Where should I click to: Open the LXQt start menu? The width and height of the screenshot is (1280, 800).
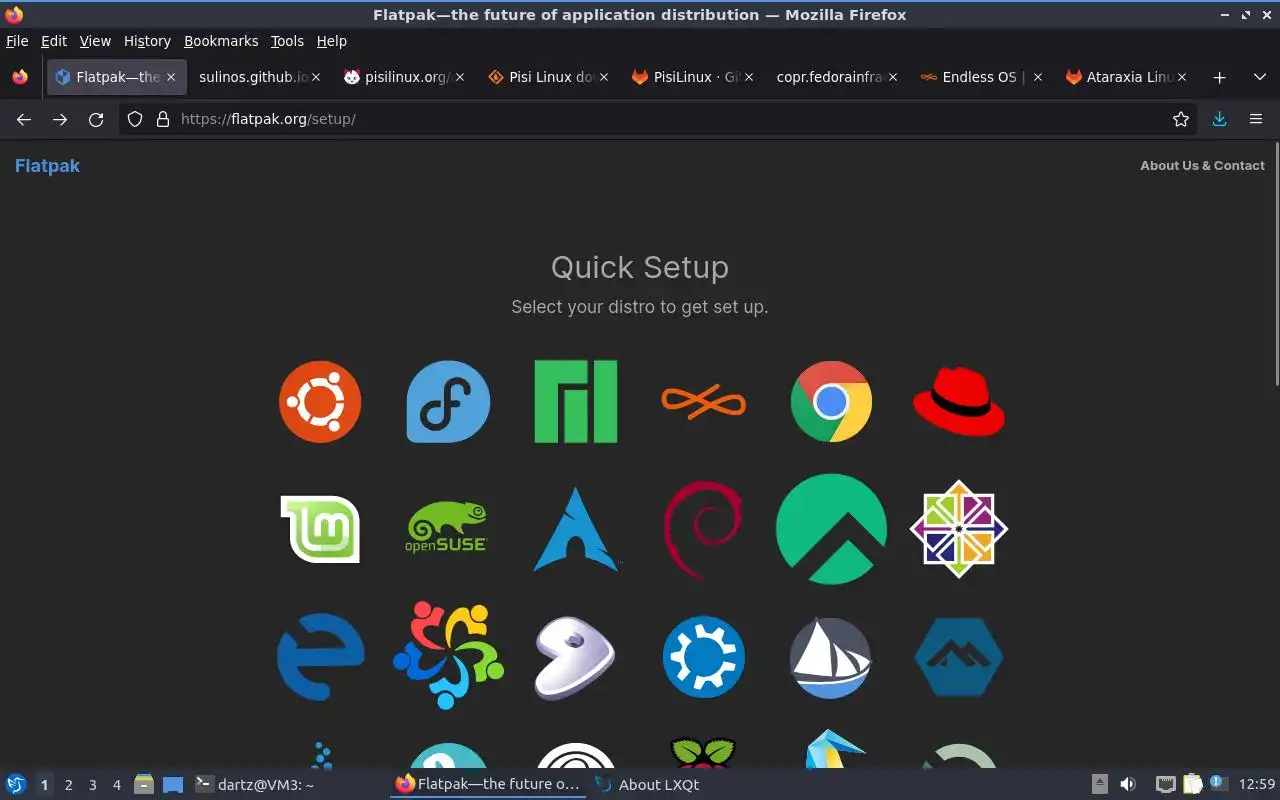(16, 784)
